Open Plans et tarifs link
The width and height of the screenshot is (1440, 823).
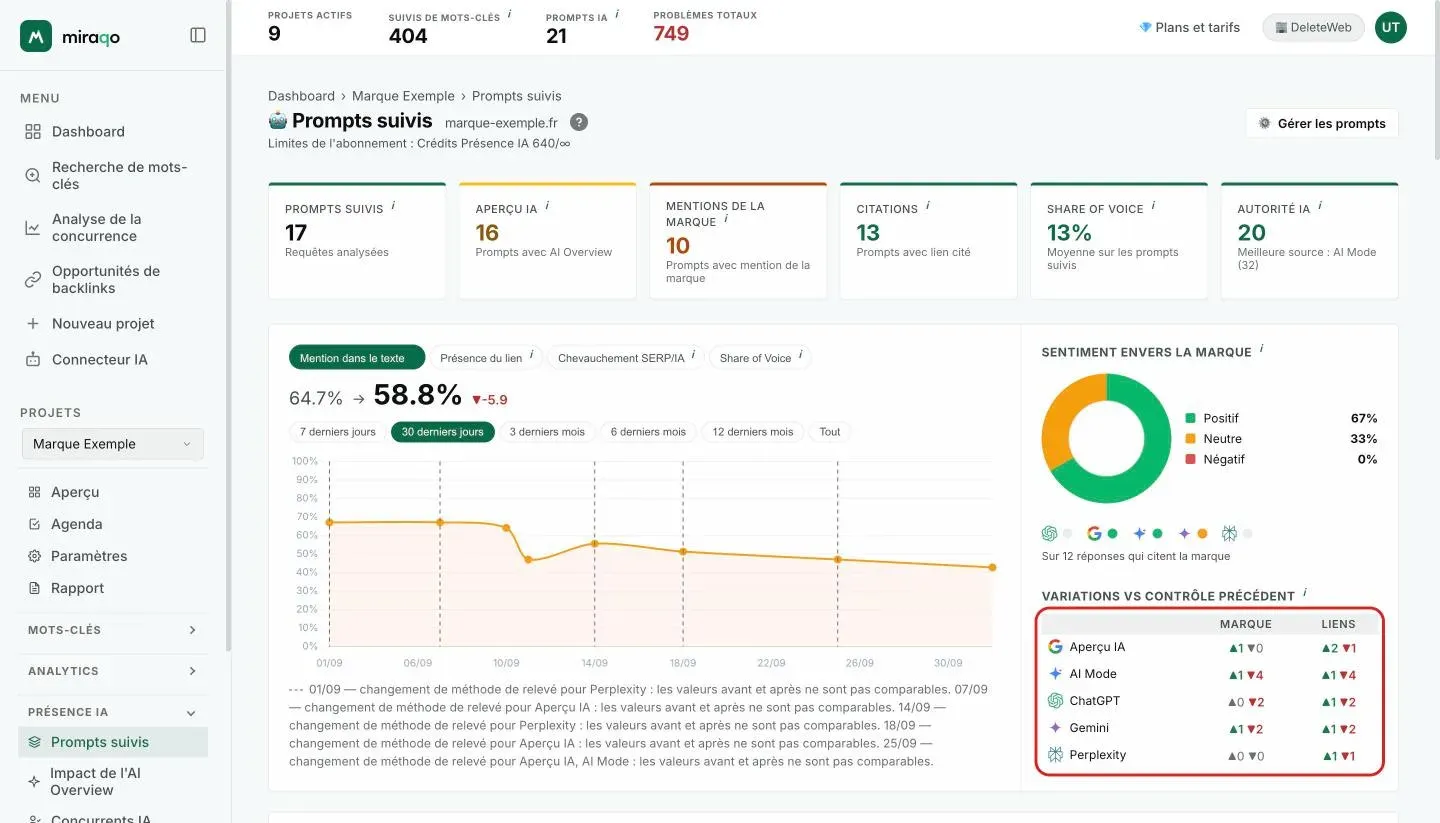(1189, 28)
